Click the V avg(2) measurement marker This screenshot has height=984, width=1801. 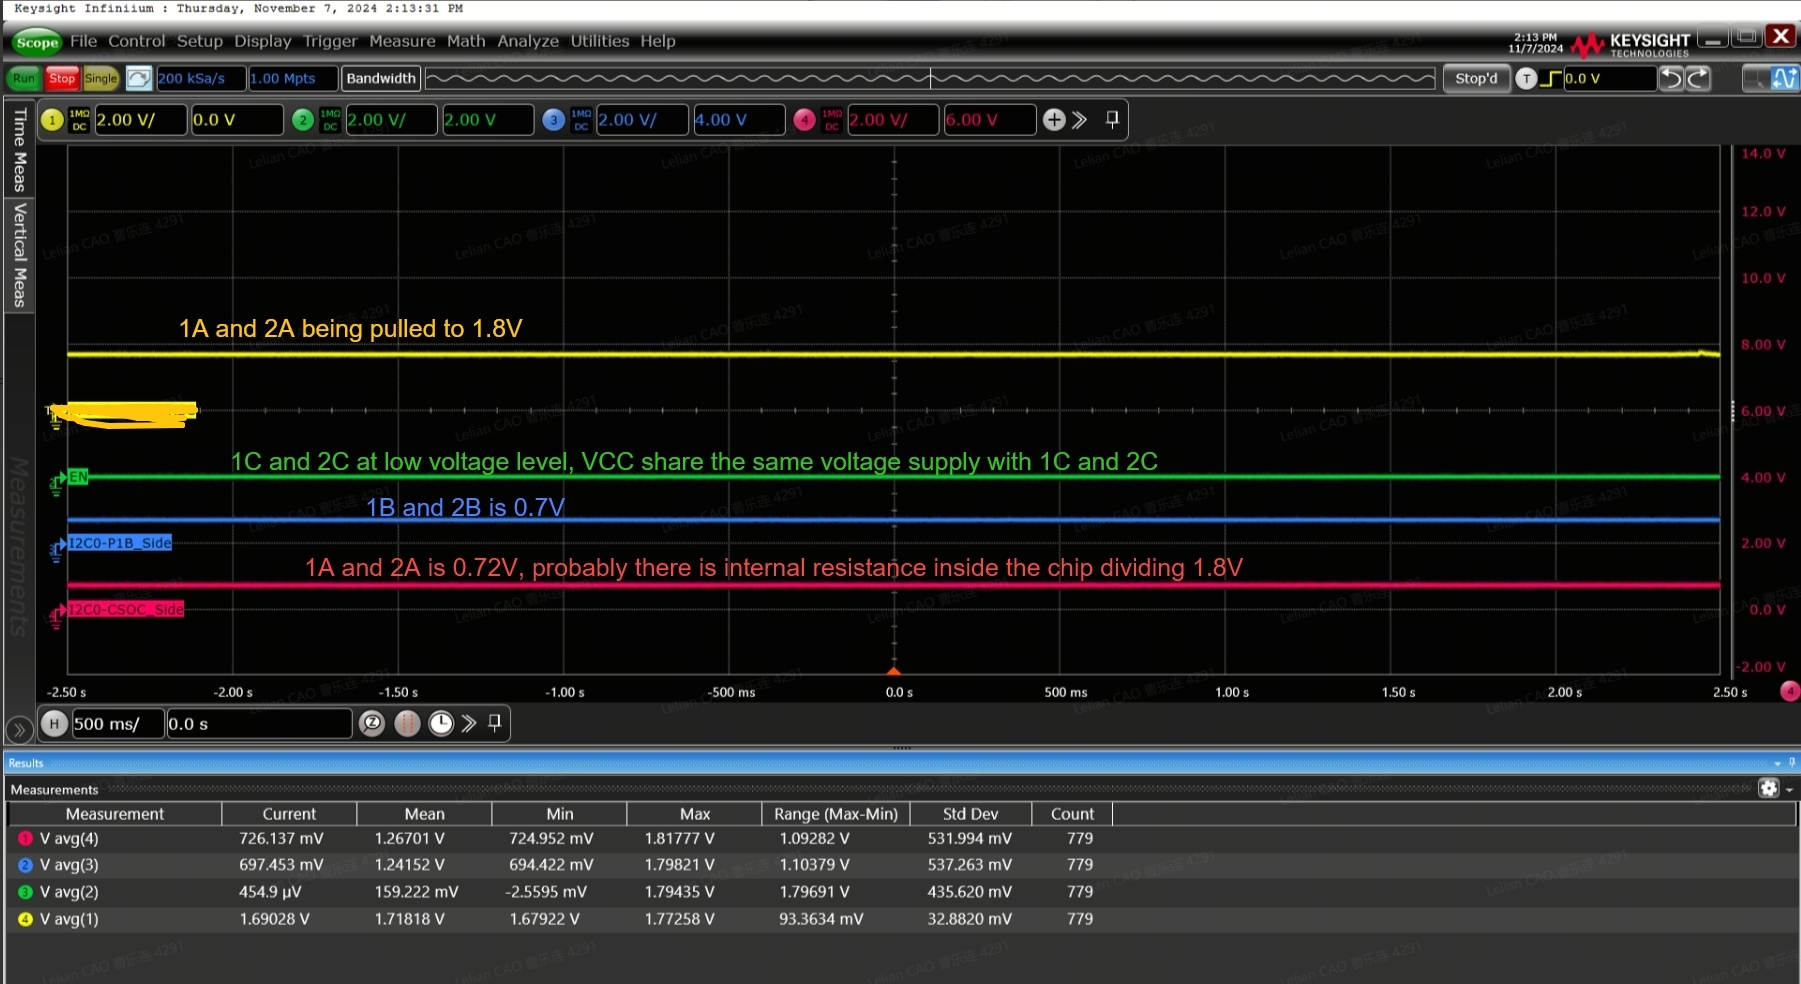tap(26, 892)
